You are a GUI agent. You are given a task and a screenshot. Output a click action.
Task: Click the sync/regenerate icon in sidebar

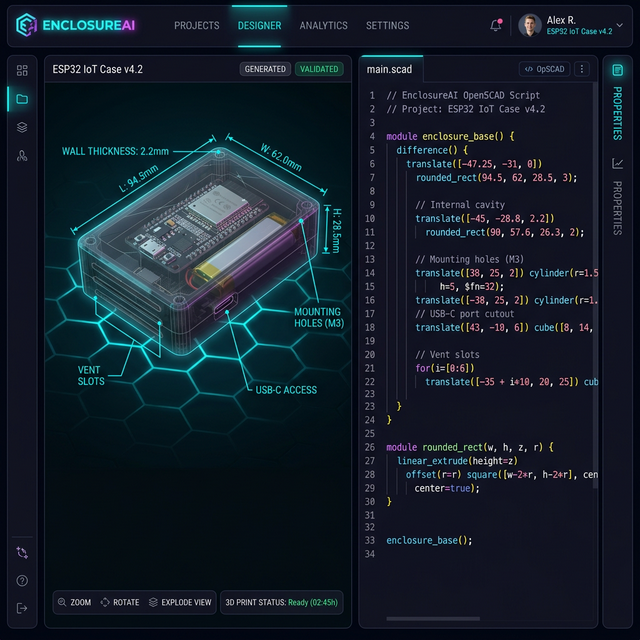click(x=22, y=553)
